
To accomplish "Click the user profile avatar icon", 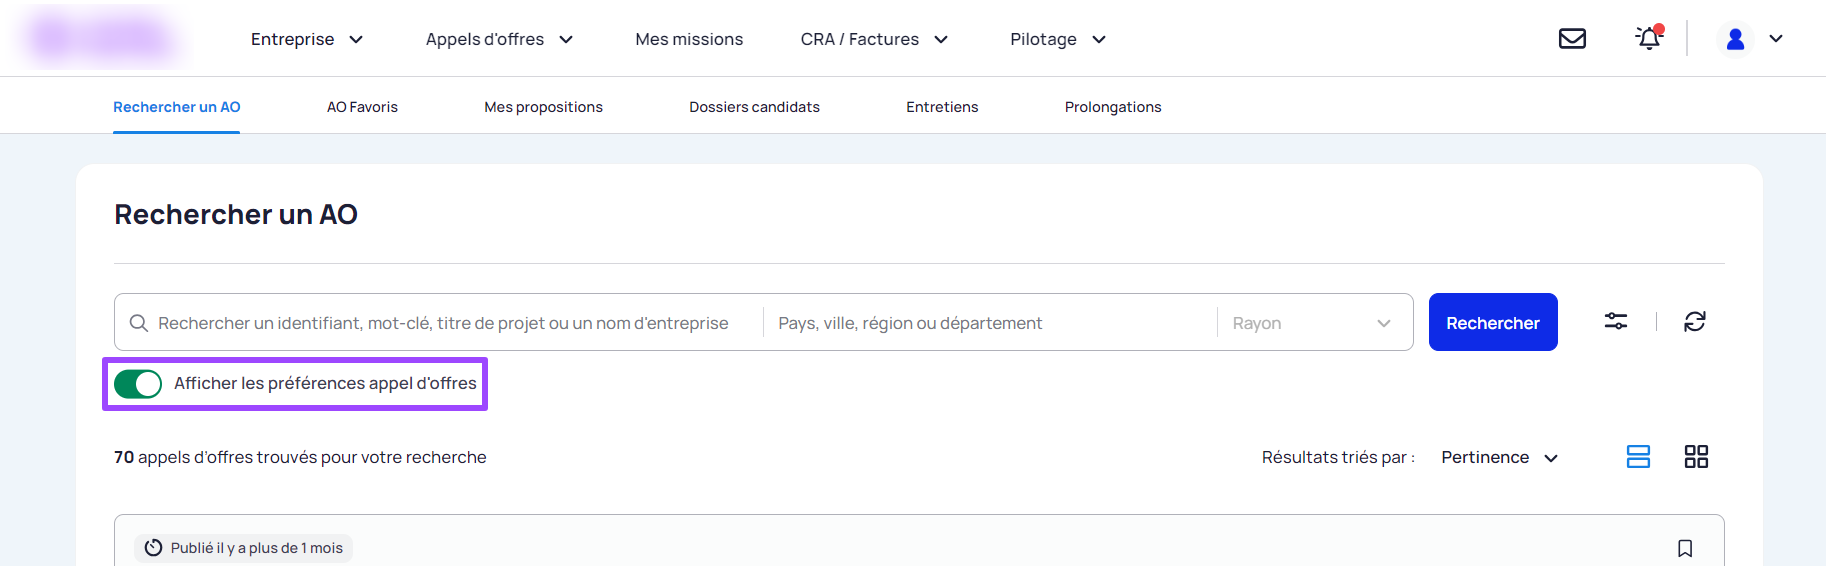I will click(x=1735, y=39).
